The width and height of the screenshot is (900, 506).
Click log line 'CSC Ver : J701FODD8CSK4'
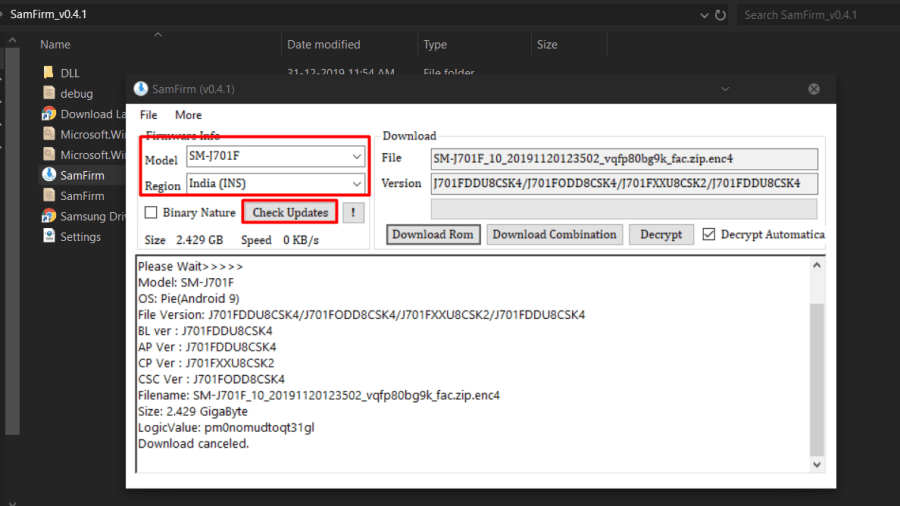tap(211, 379)
